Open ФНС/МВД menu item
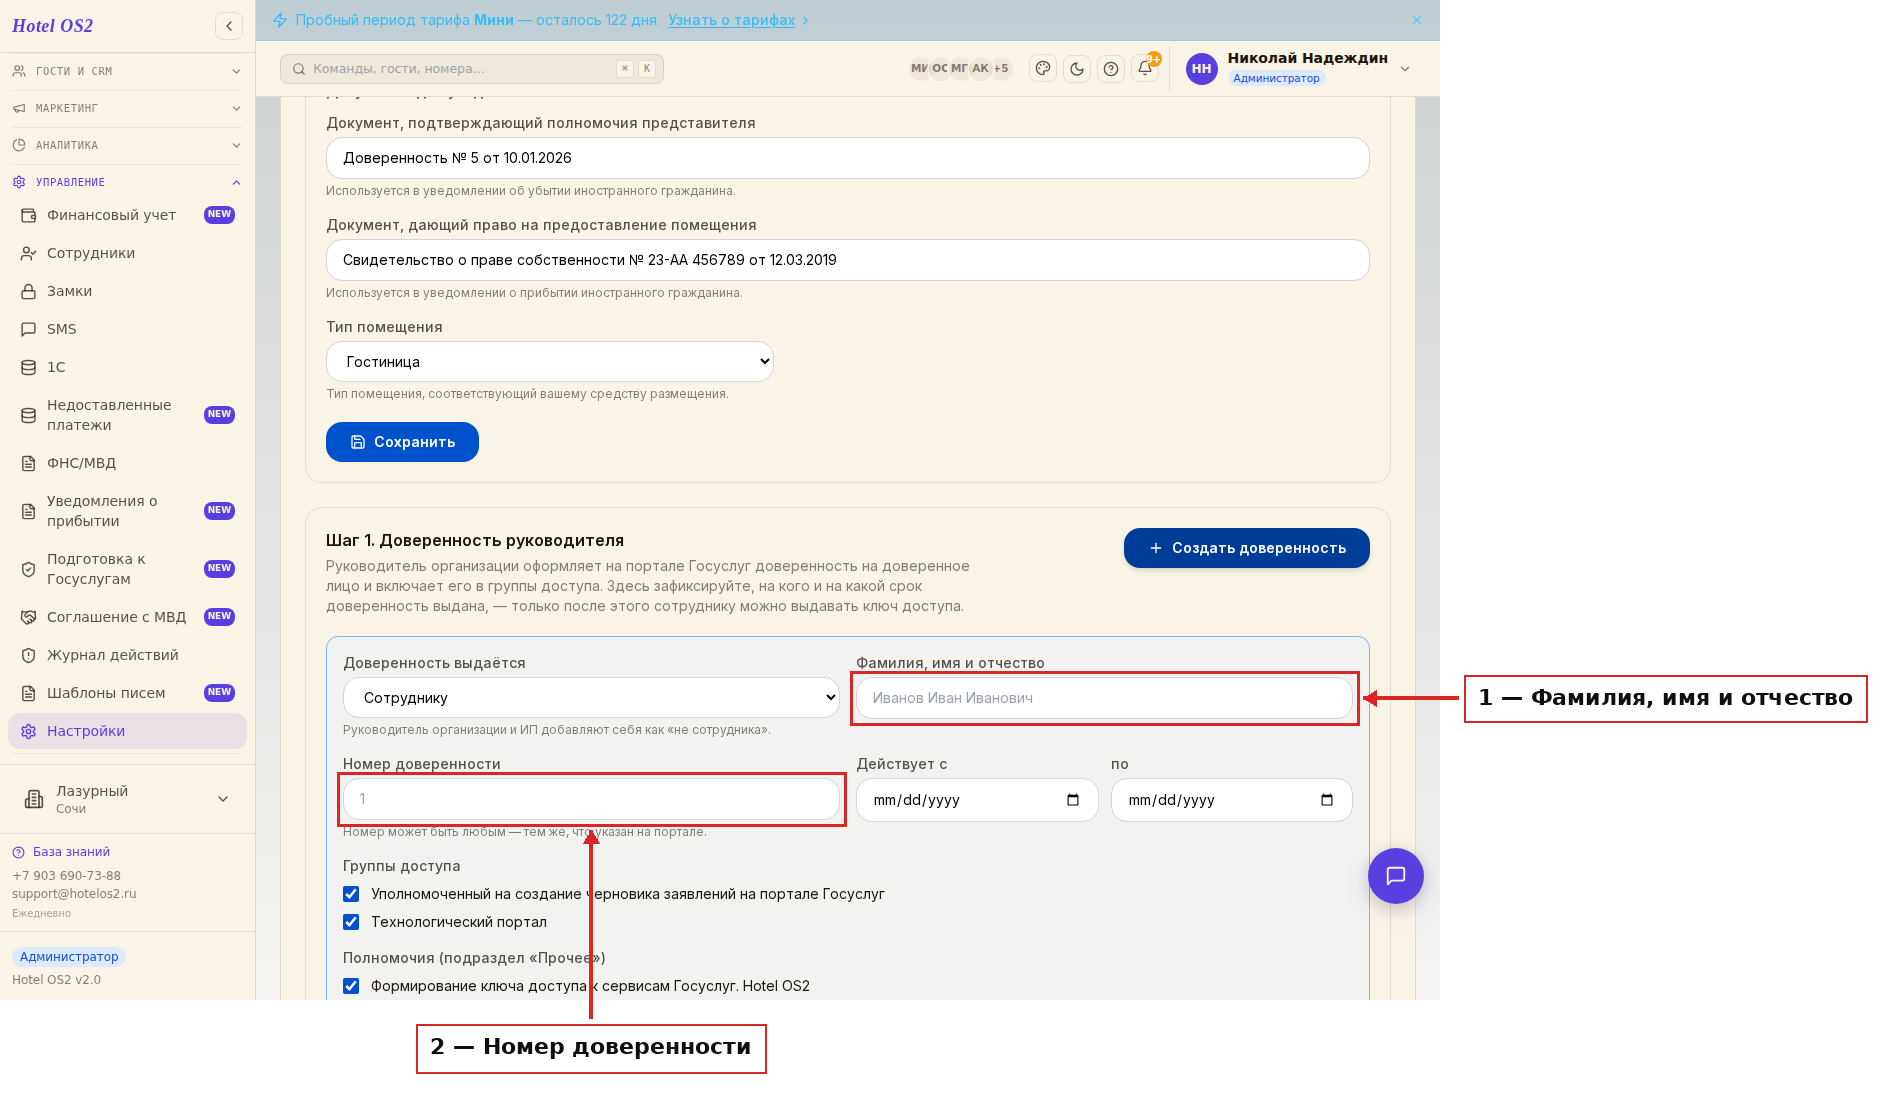 click(x=127, y=463)
